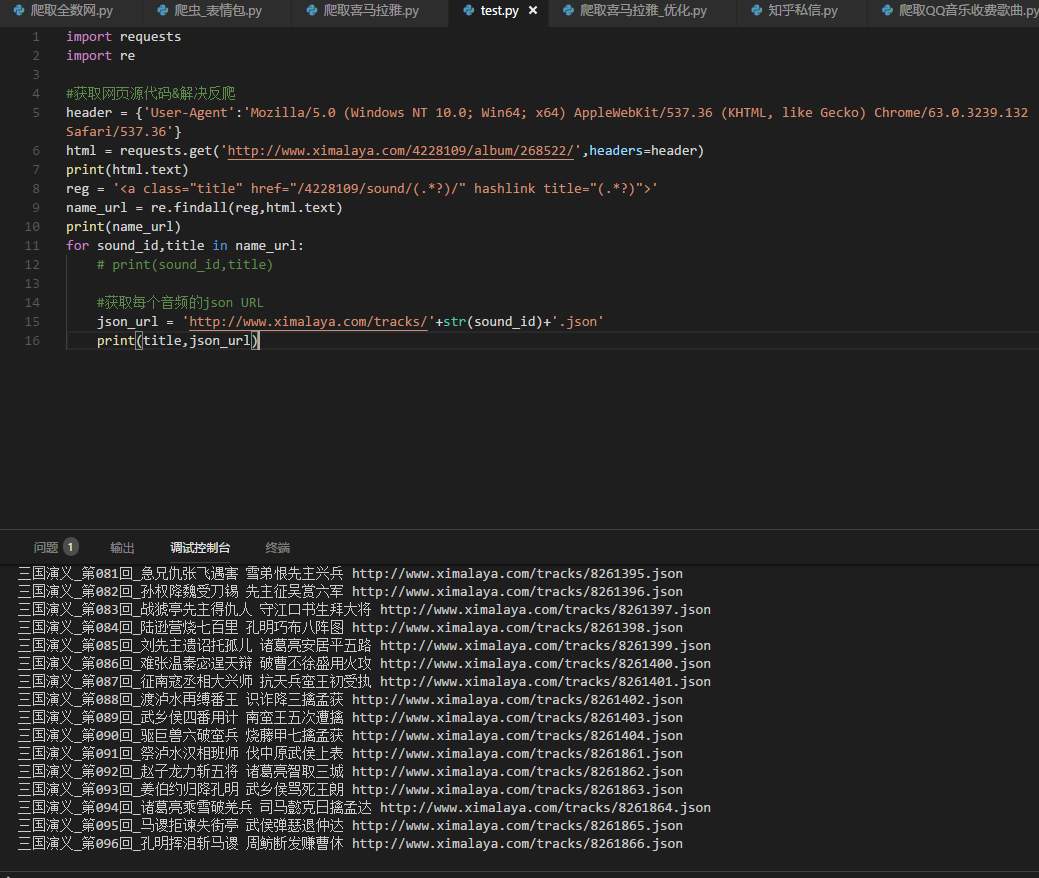The height and width of the screenshot is (878, 1039).
Task: Open the 爬取QQ音乐收费歌曲.py tab
Action: coord(954,11)
